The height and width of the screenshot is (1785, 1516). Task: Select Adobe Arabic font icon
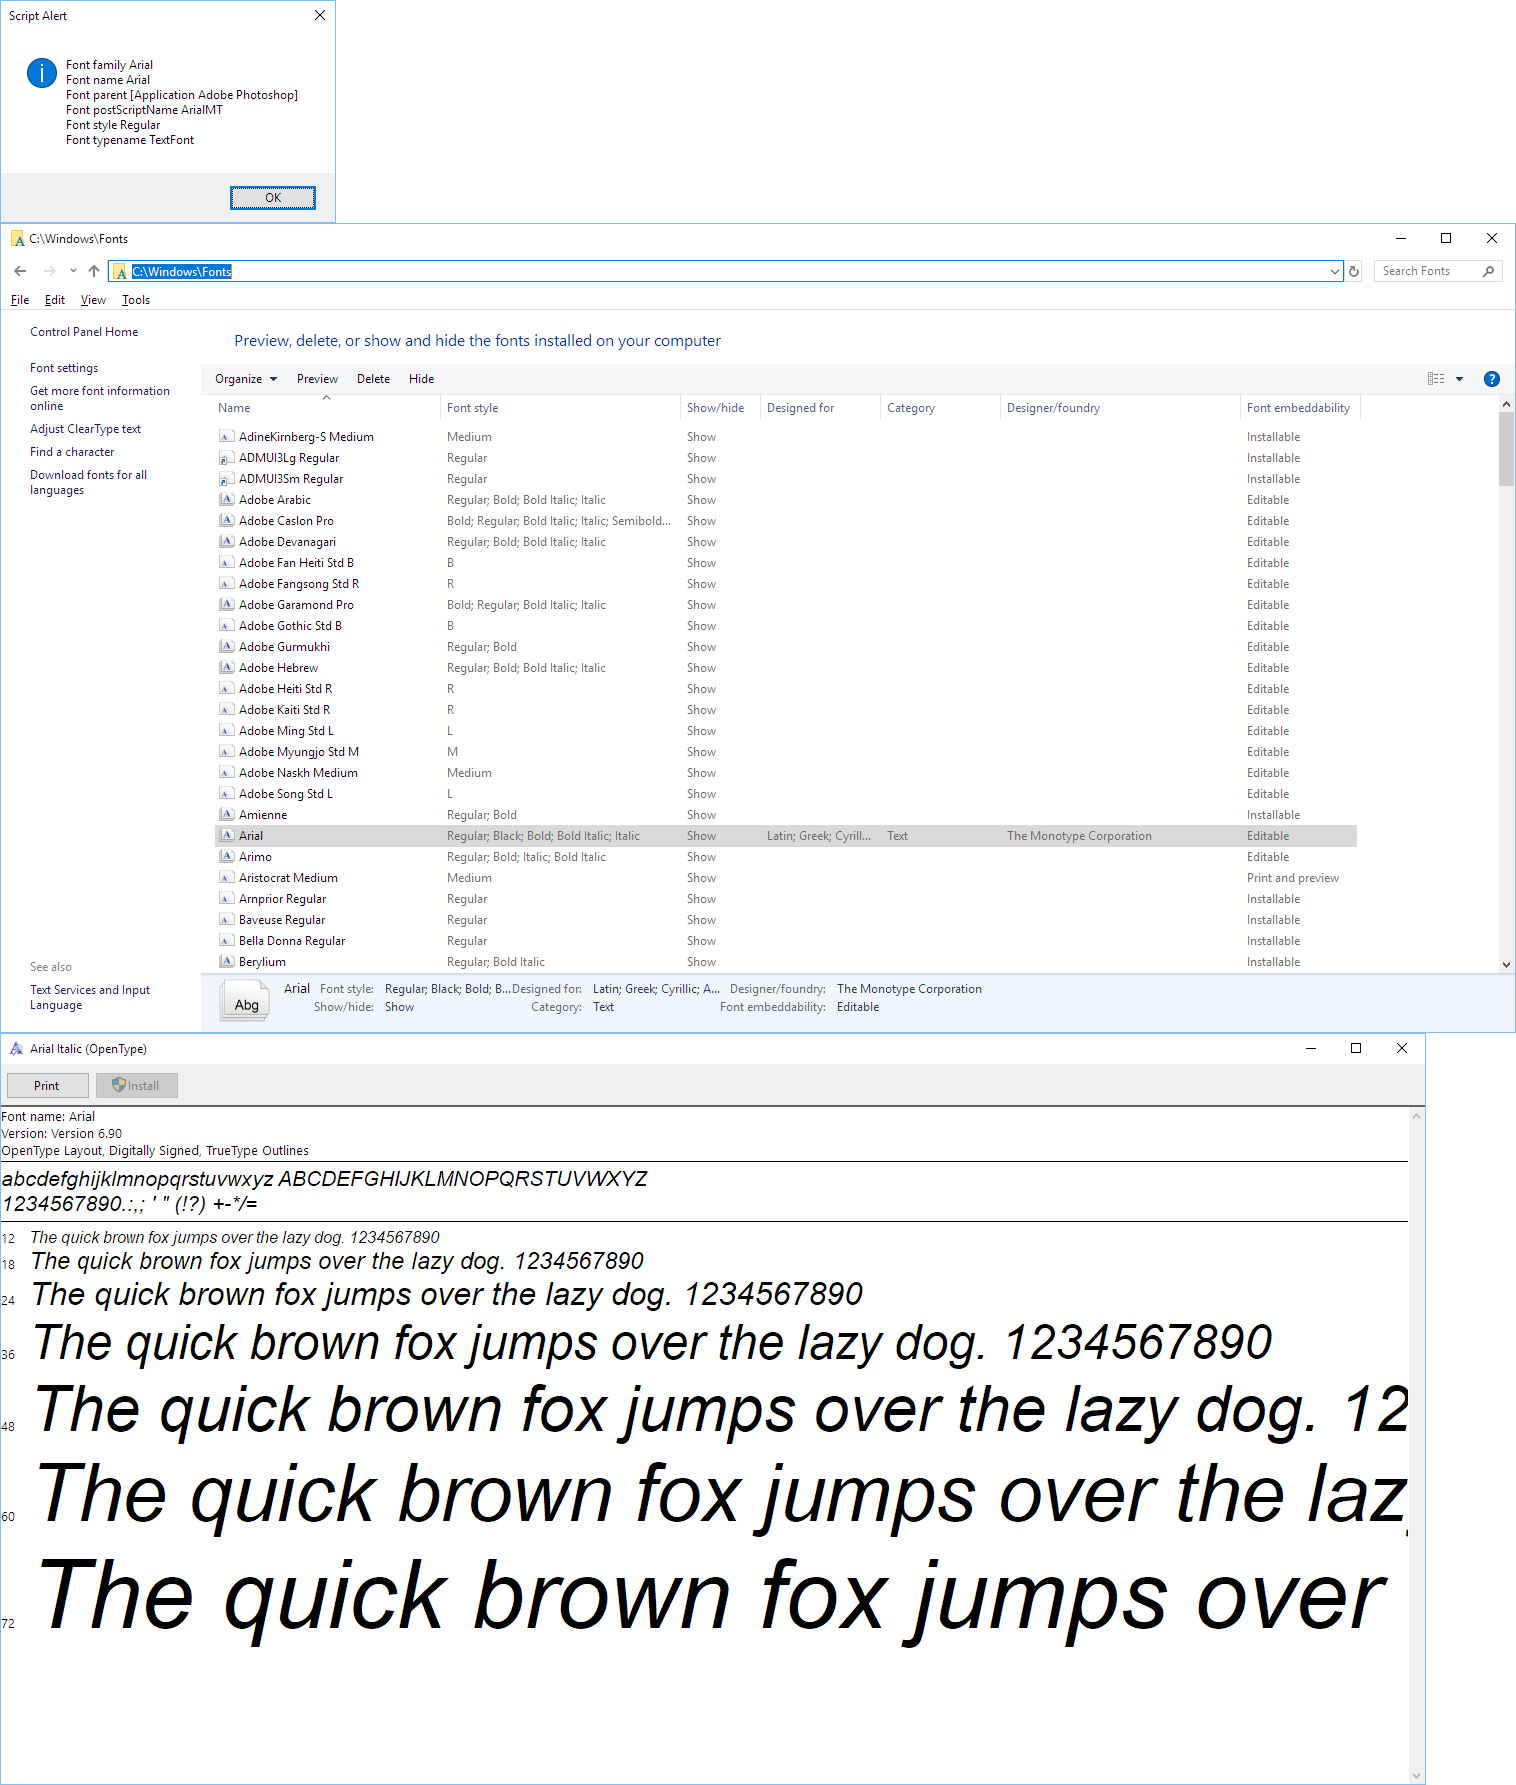[x=227, y=499]
